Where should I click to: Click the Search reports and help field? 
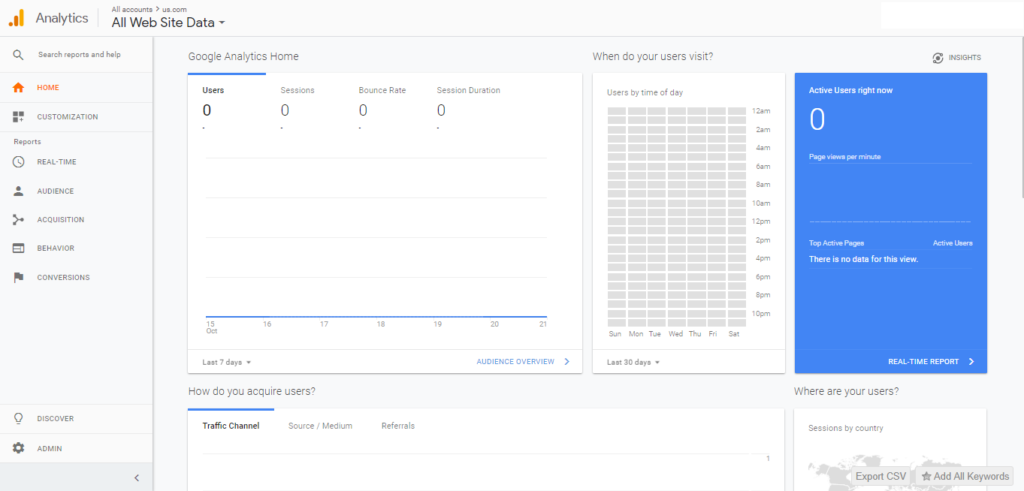tap(79, 55)
